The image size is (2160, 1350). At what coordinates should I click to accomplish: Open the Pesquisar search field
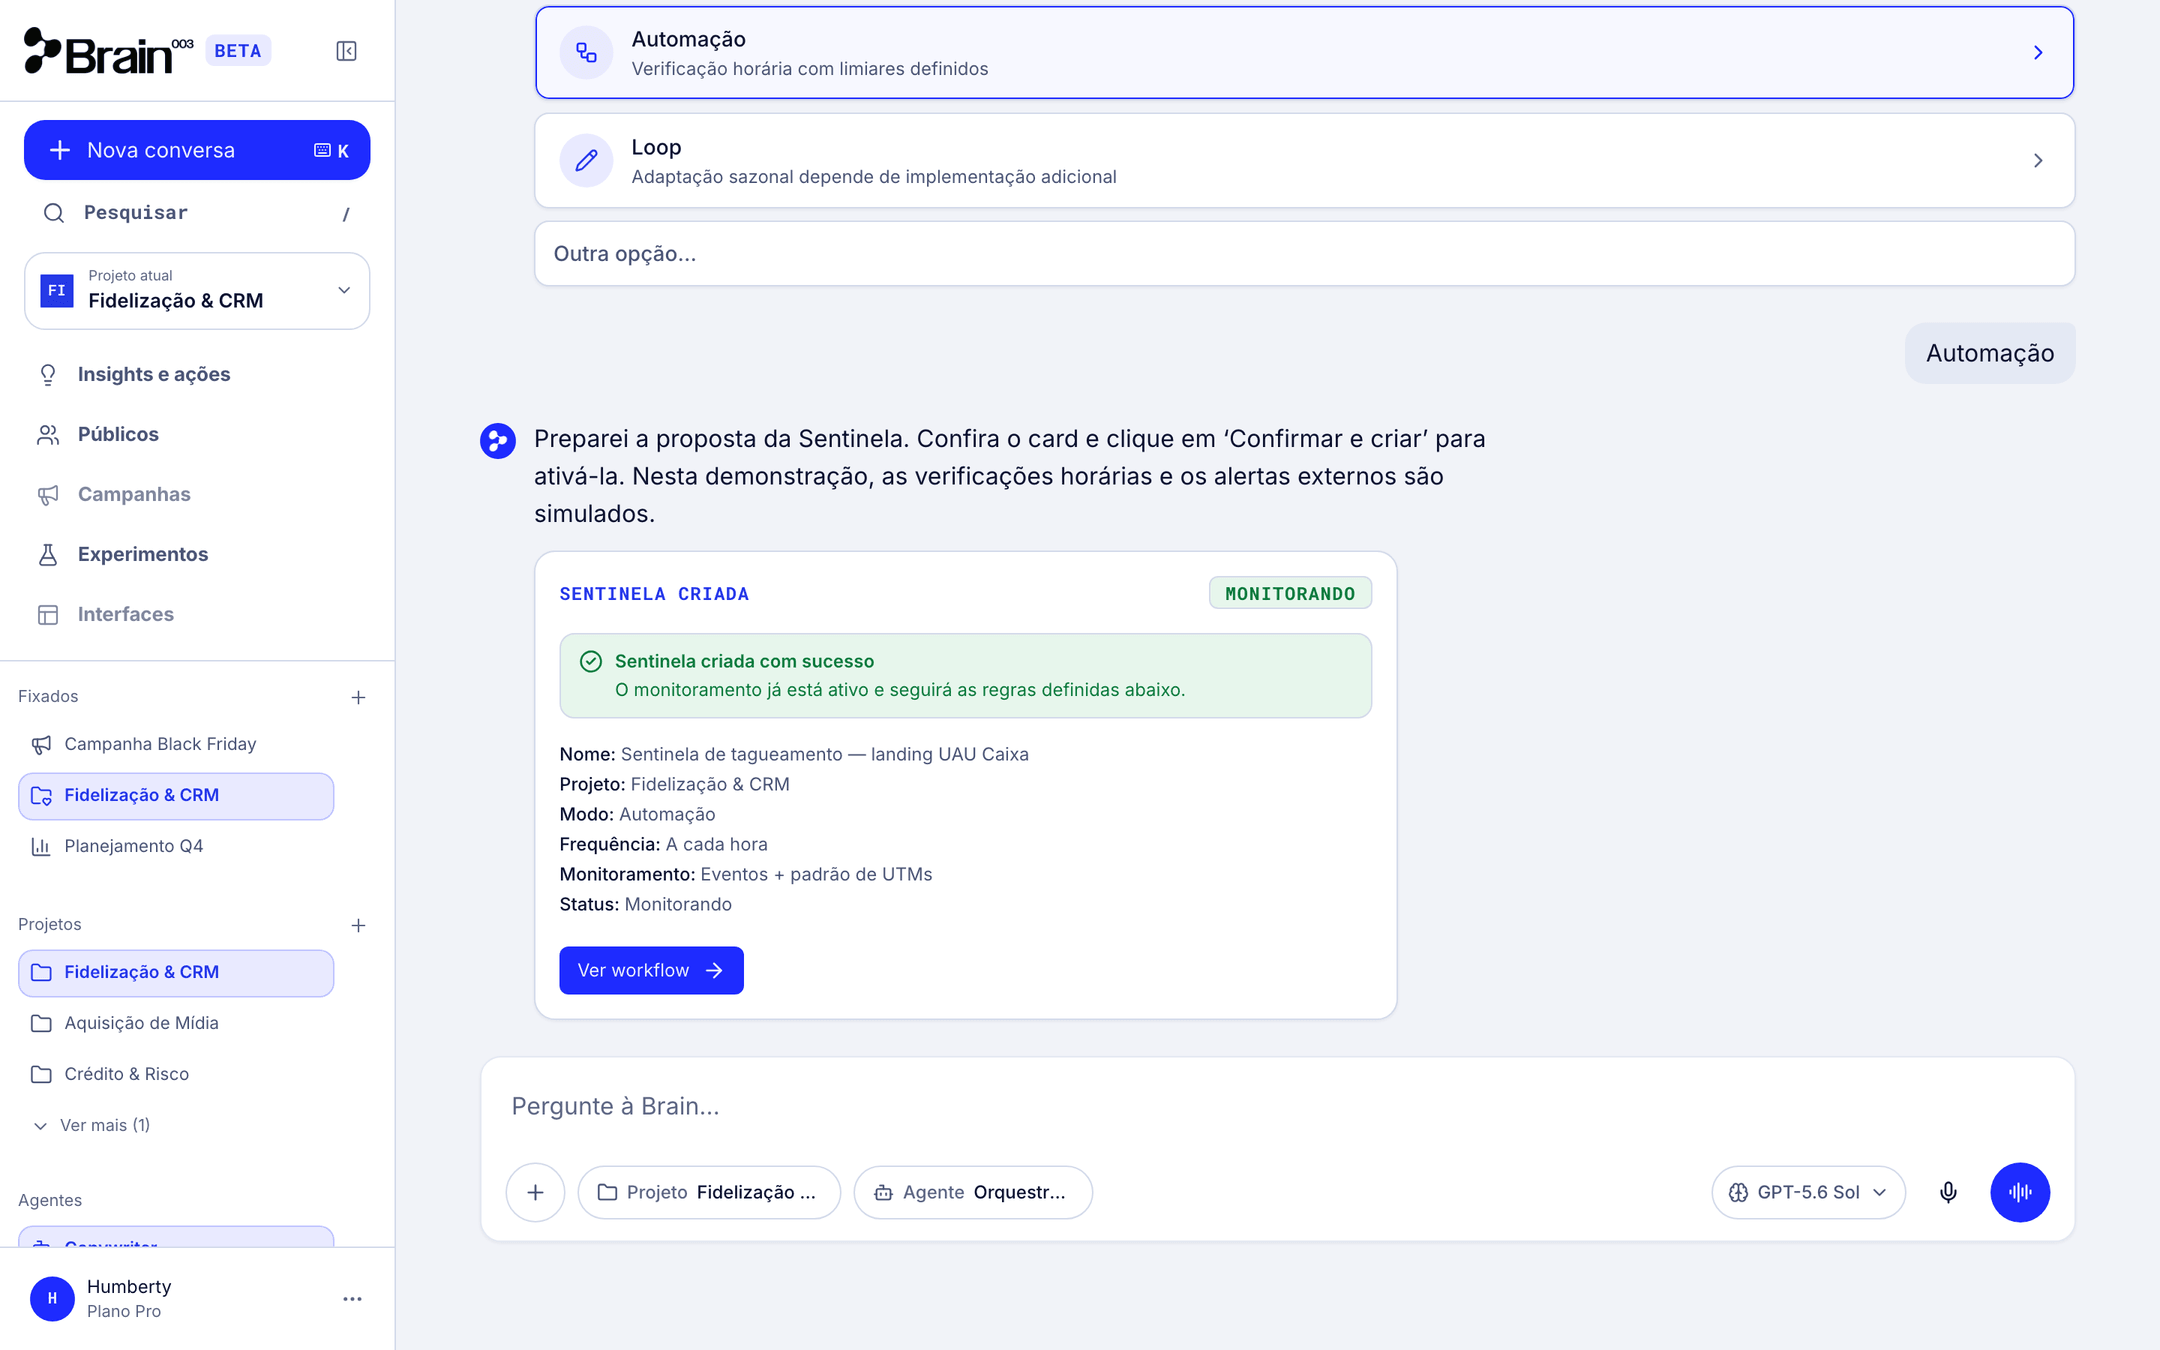click(x=197, y=213)
